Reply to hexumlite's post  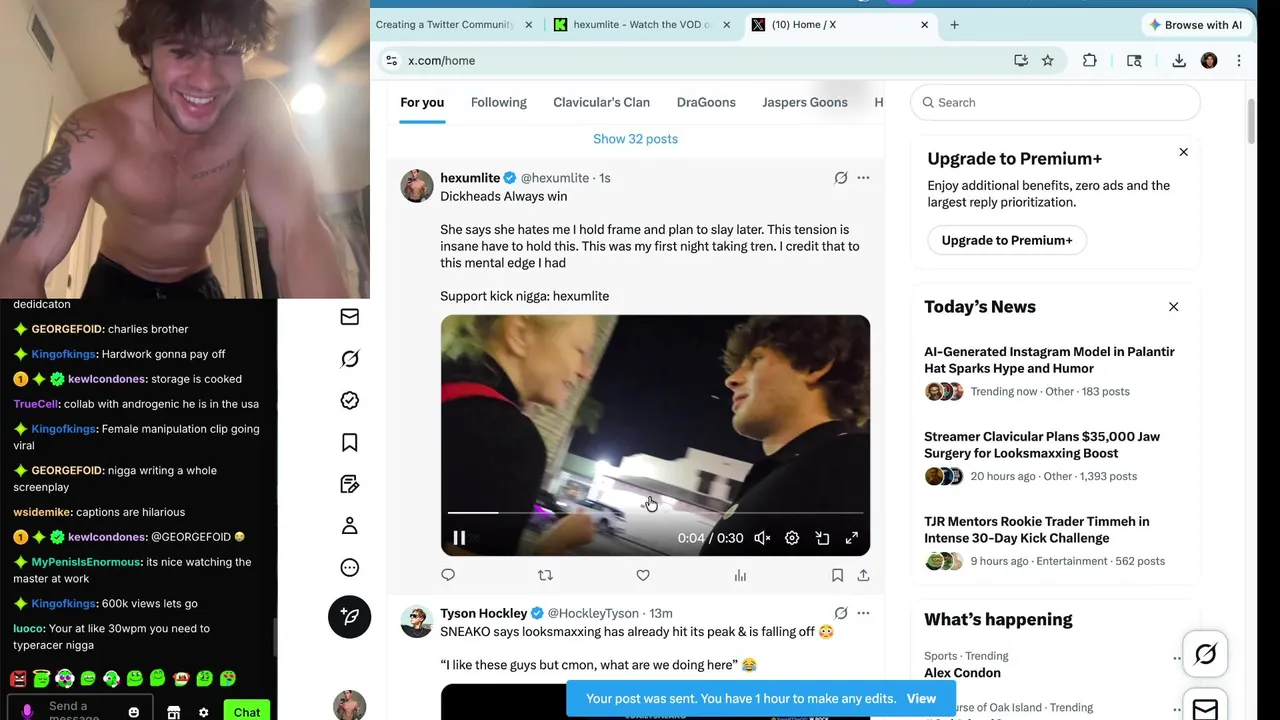[448, 575]
